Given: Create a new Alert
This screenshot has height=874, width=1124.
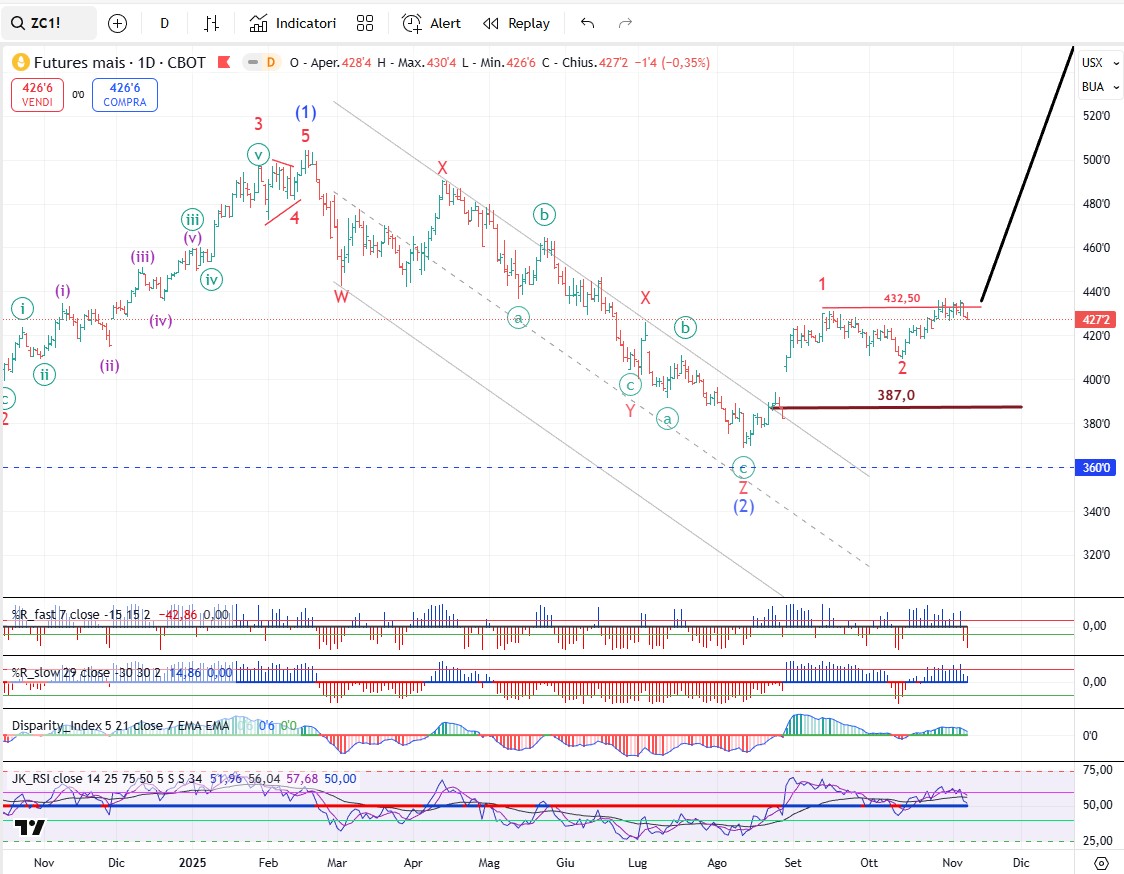Looking at the screenshot, I should [x=432, y=23].
